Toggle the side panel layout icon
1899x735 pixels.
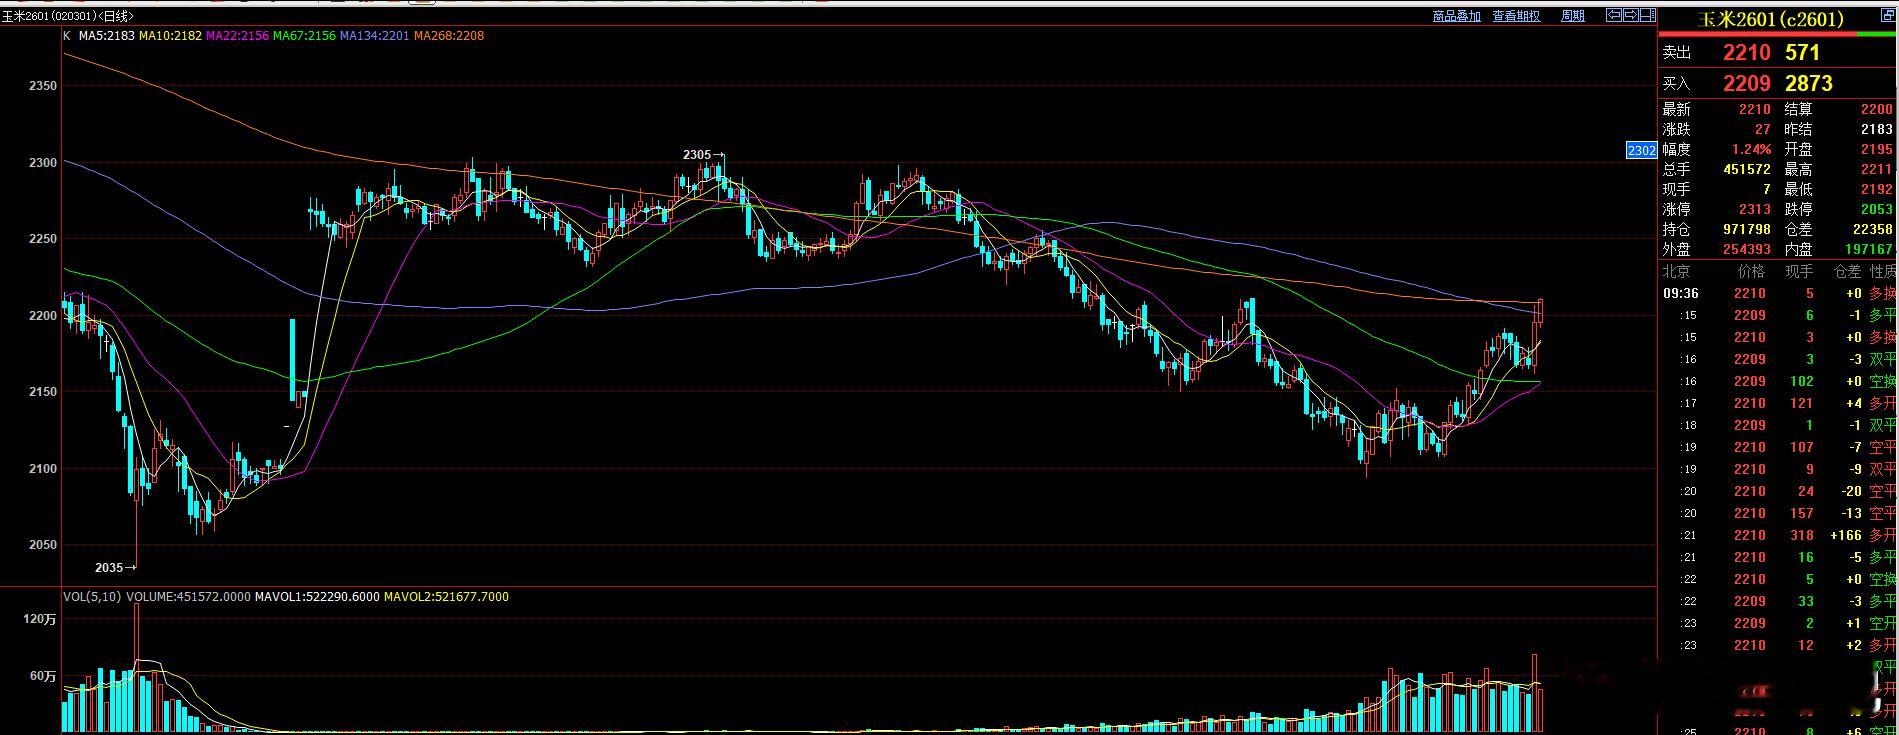pyautogui.click(x=1647, y=15)
